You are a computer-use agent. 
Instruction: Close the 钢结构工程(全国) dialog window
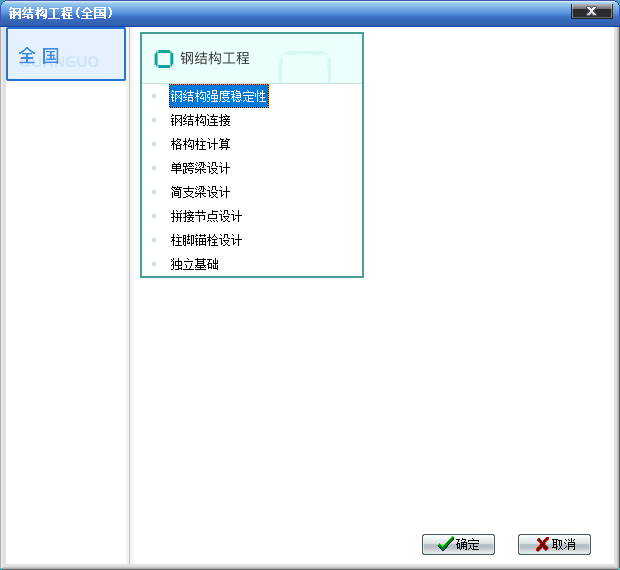pyautogui.click(x=592, y=11)
